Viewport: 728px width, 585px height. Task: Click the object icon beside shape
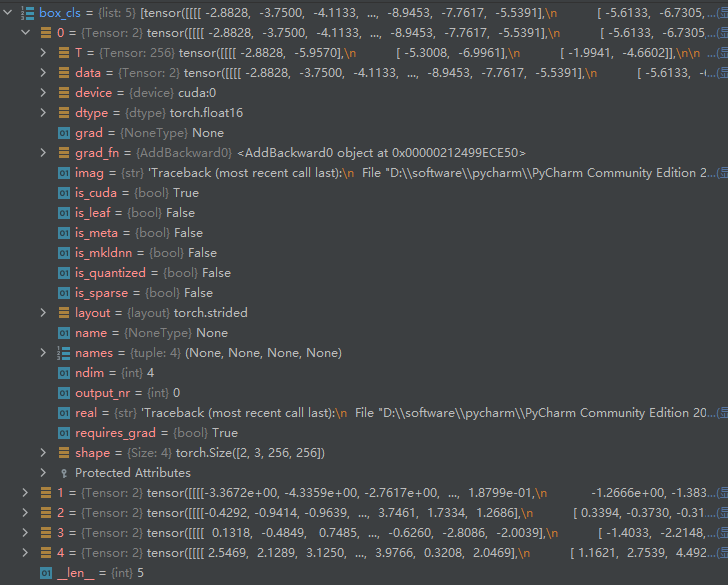(x=64, y=452)
